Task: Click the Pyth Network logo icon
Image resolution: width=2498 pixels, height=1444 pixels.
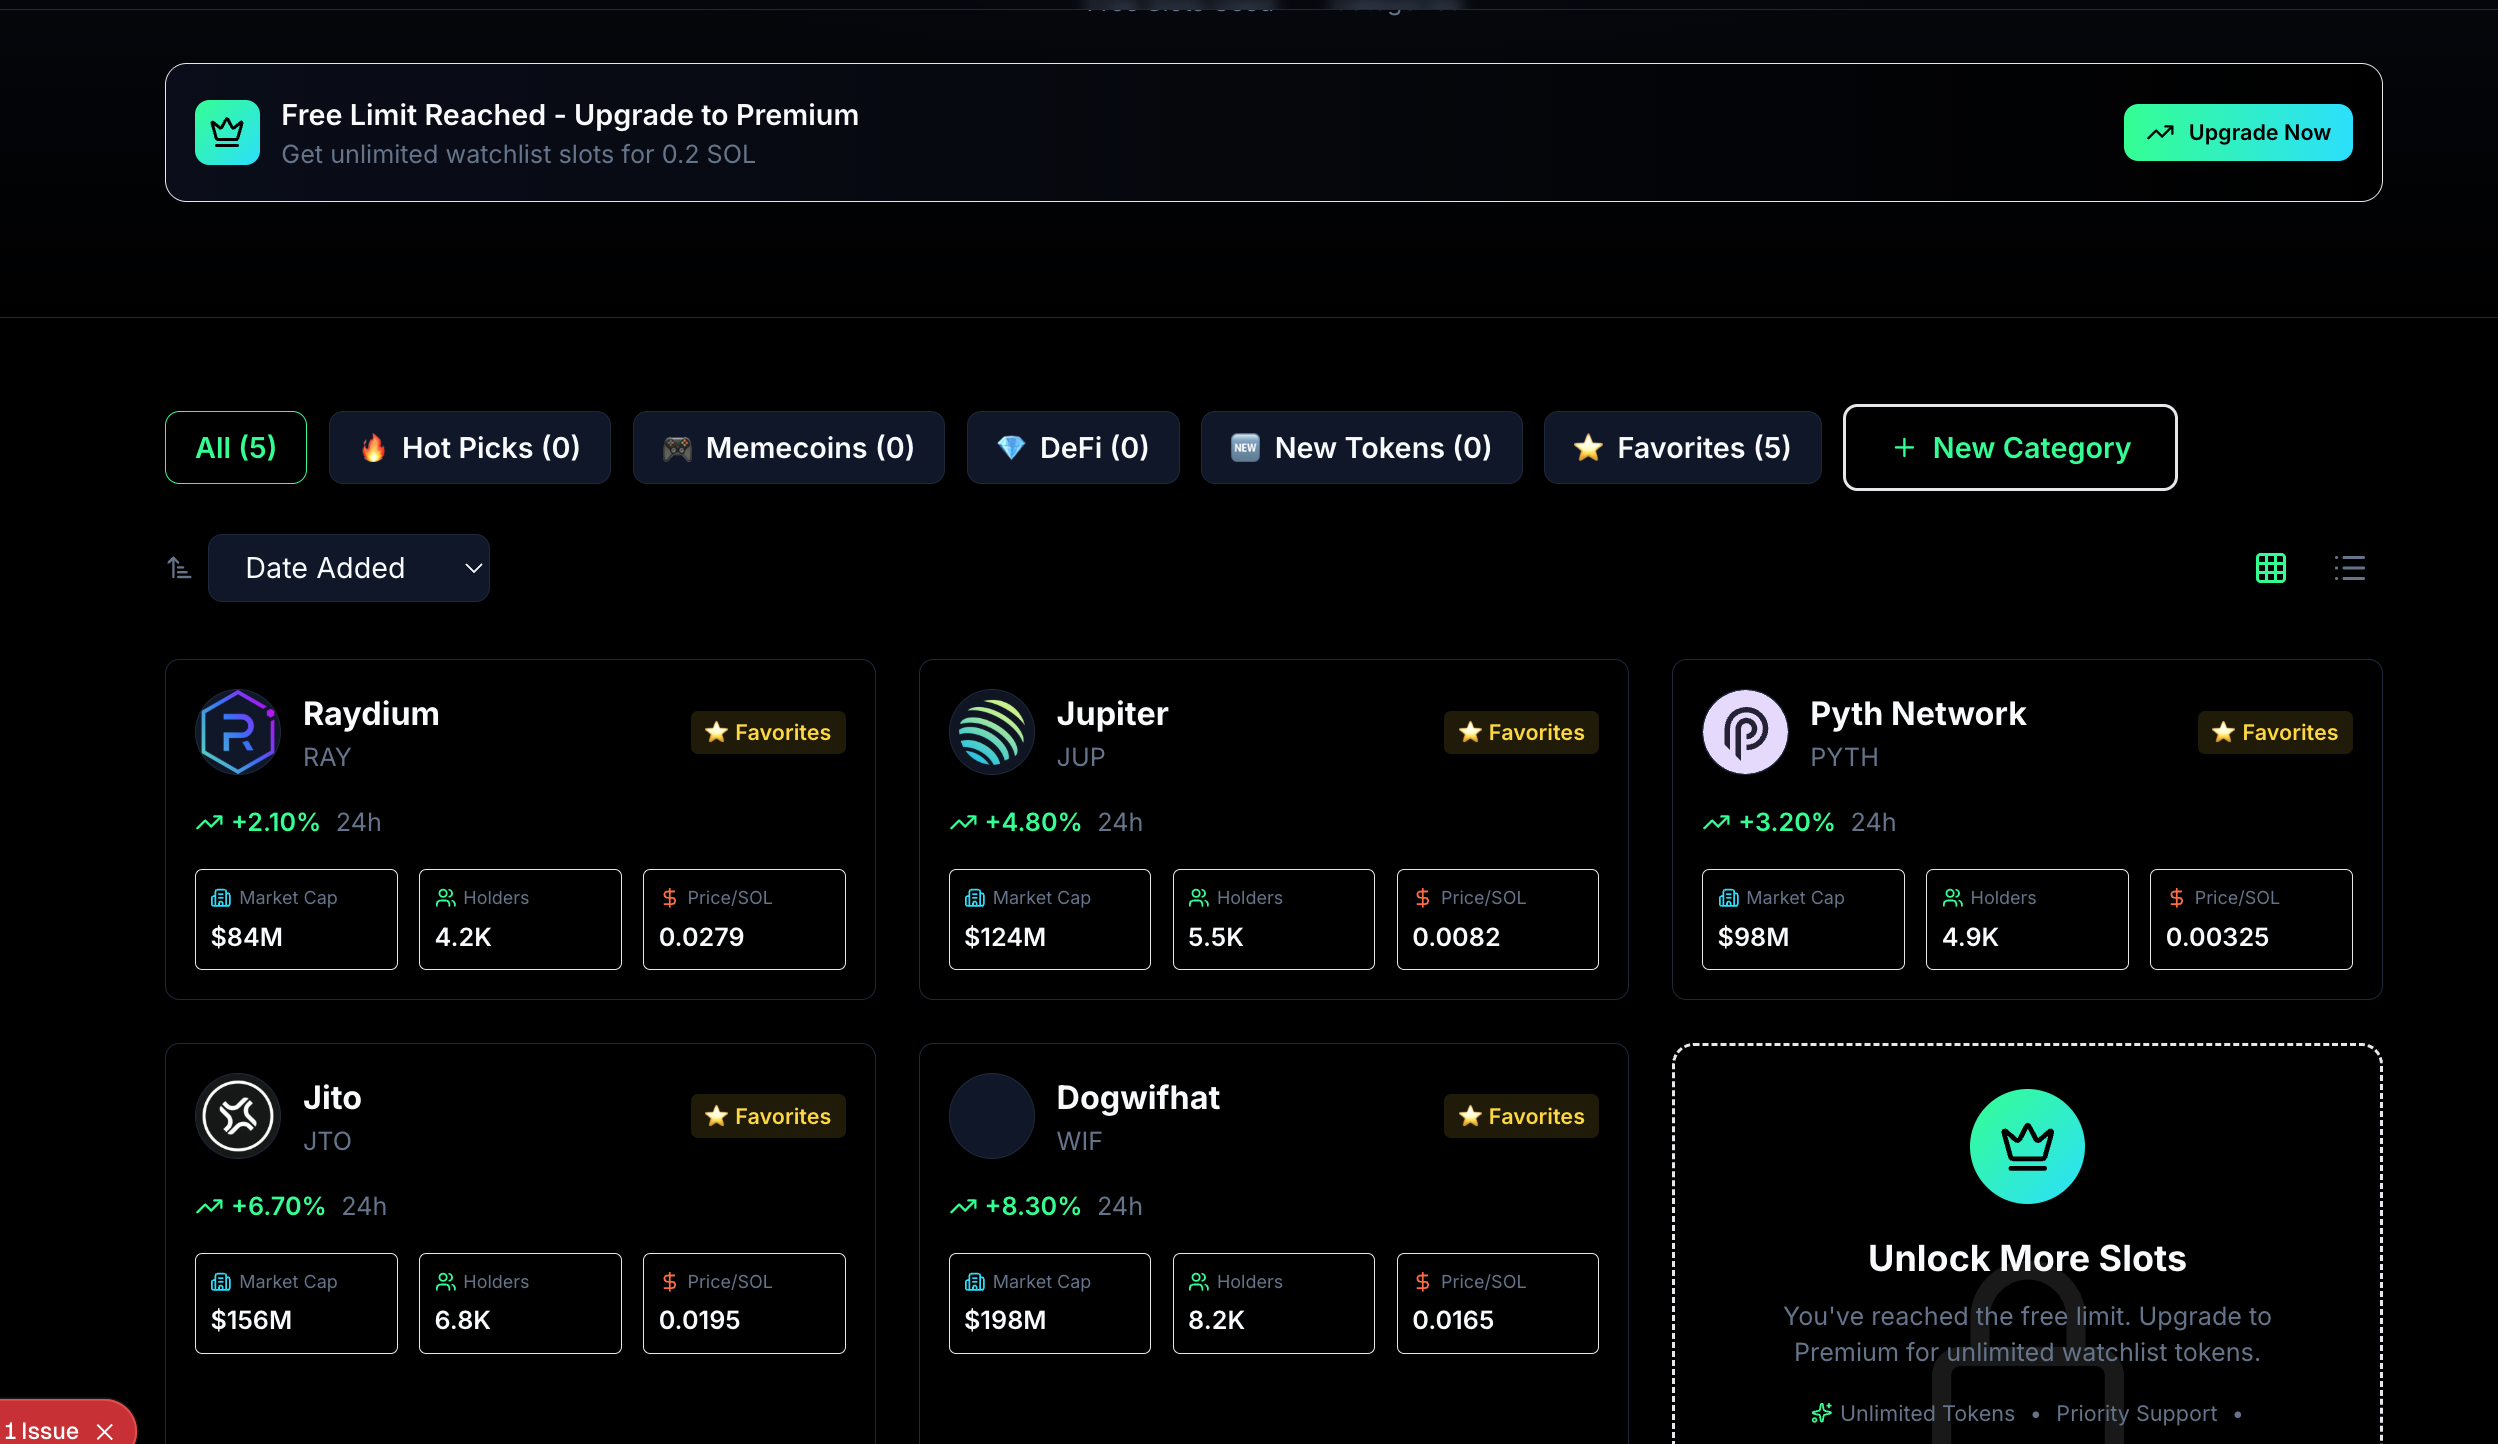Action: [x=1745, y=732]
